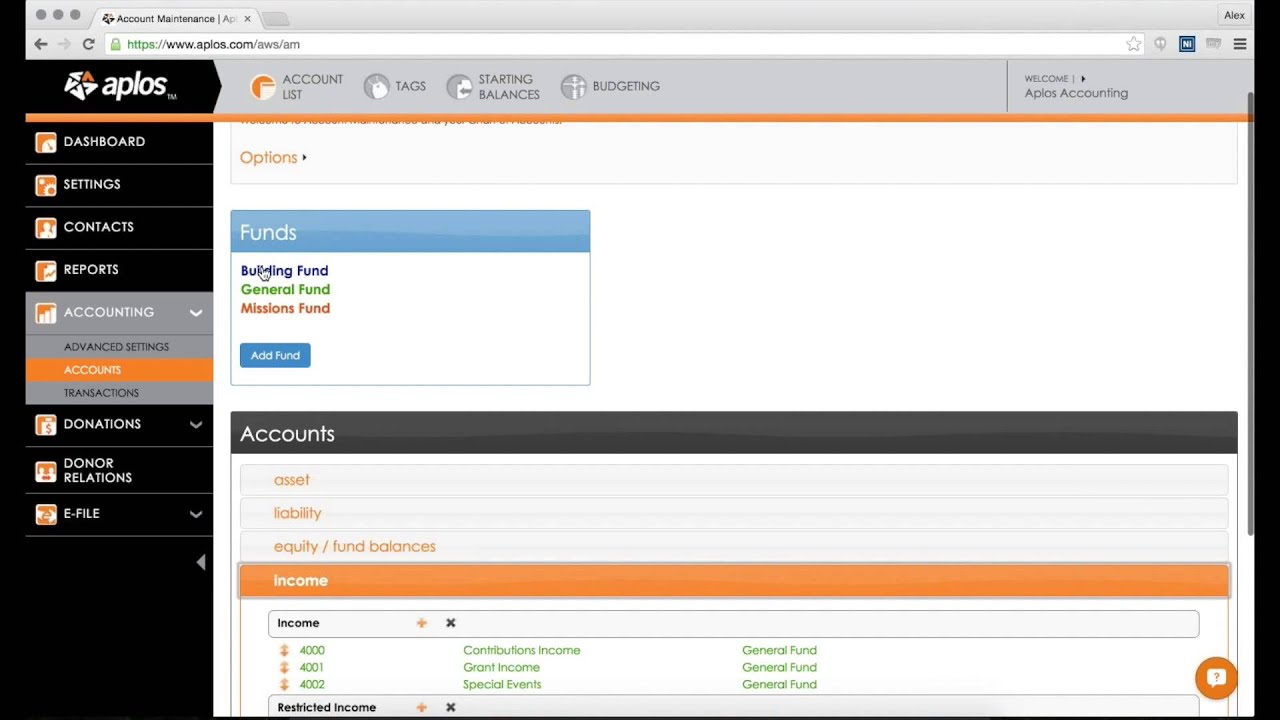Delete Income group with X icon
The width and height of the screenshot is (1280, 720).
click(451, 623)
